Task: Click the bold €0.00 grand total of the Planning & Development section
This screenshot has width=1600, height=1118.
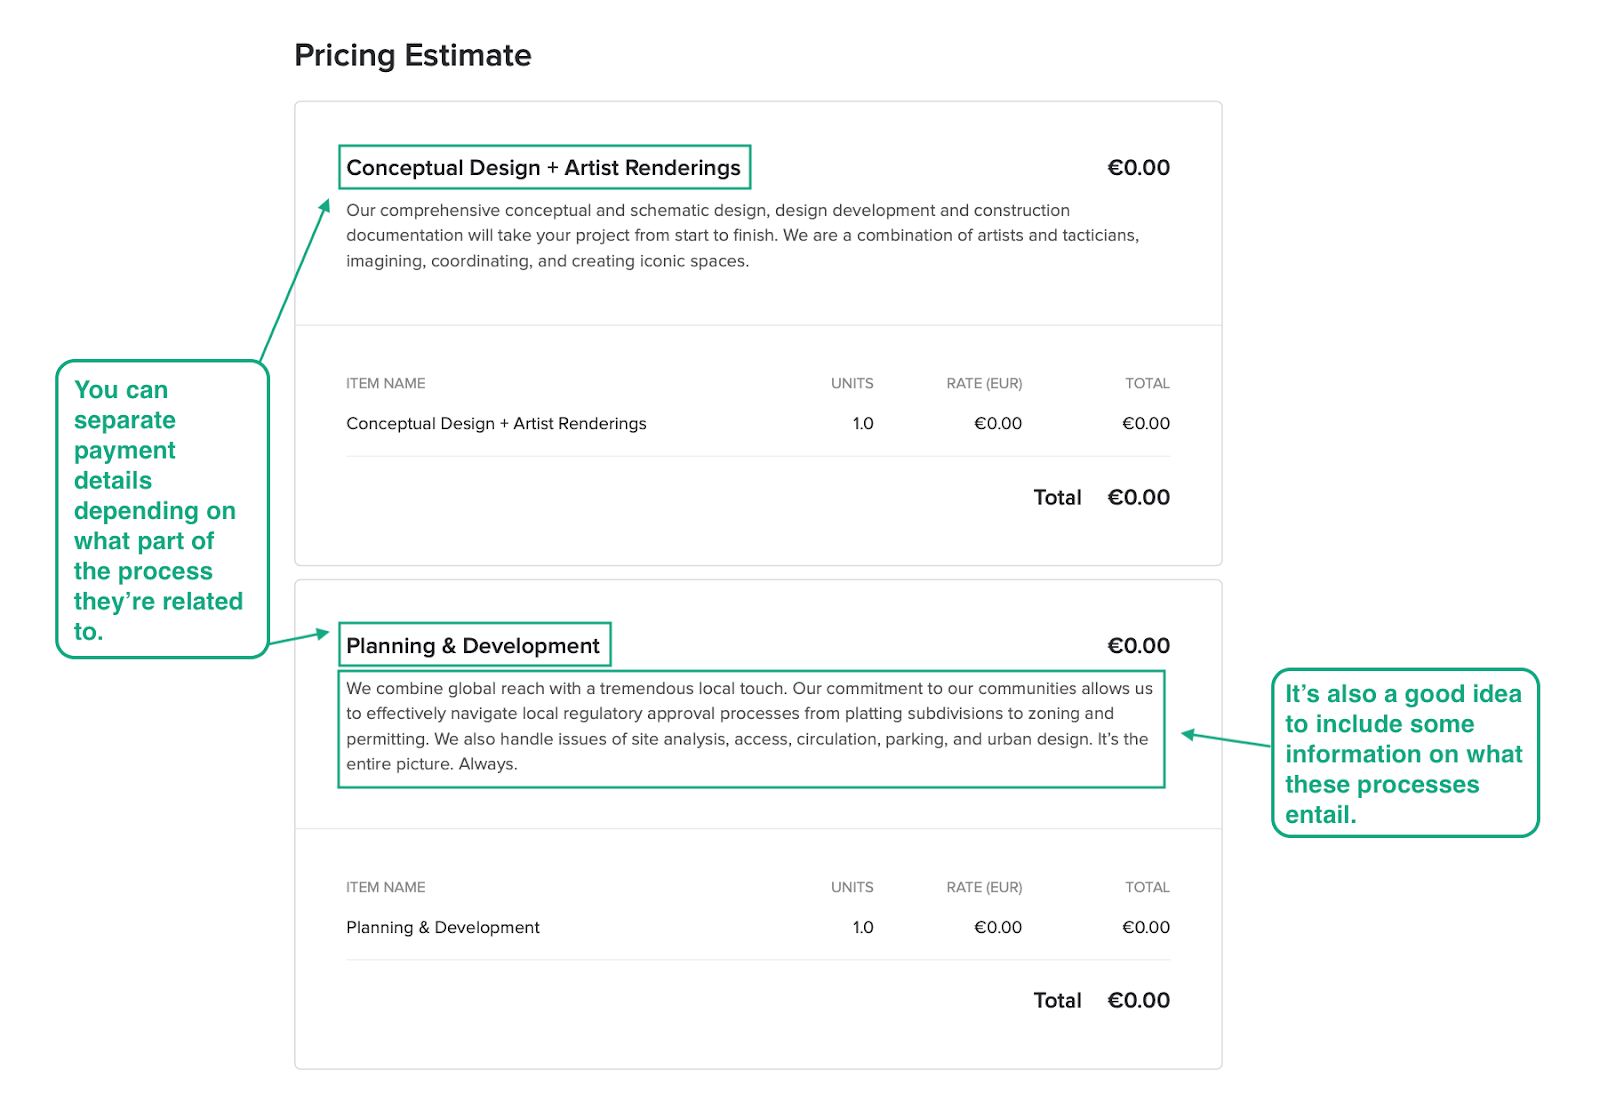Action: 1138,1001
